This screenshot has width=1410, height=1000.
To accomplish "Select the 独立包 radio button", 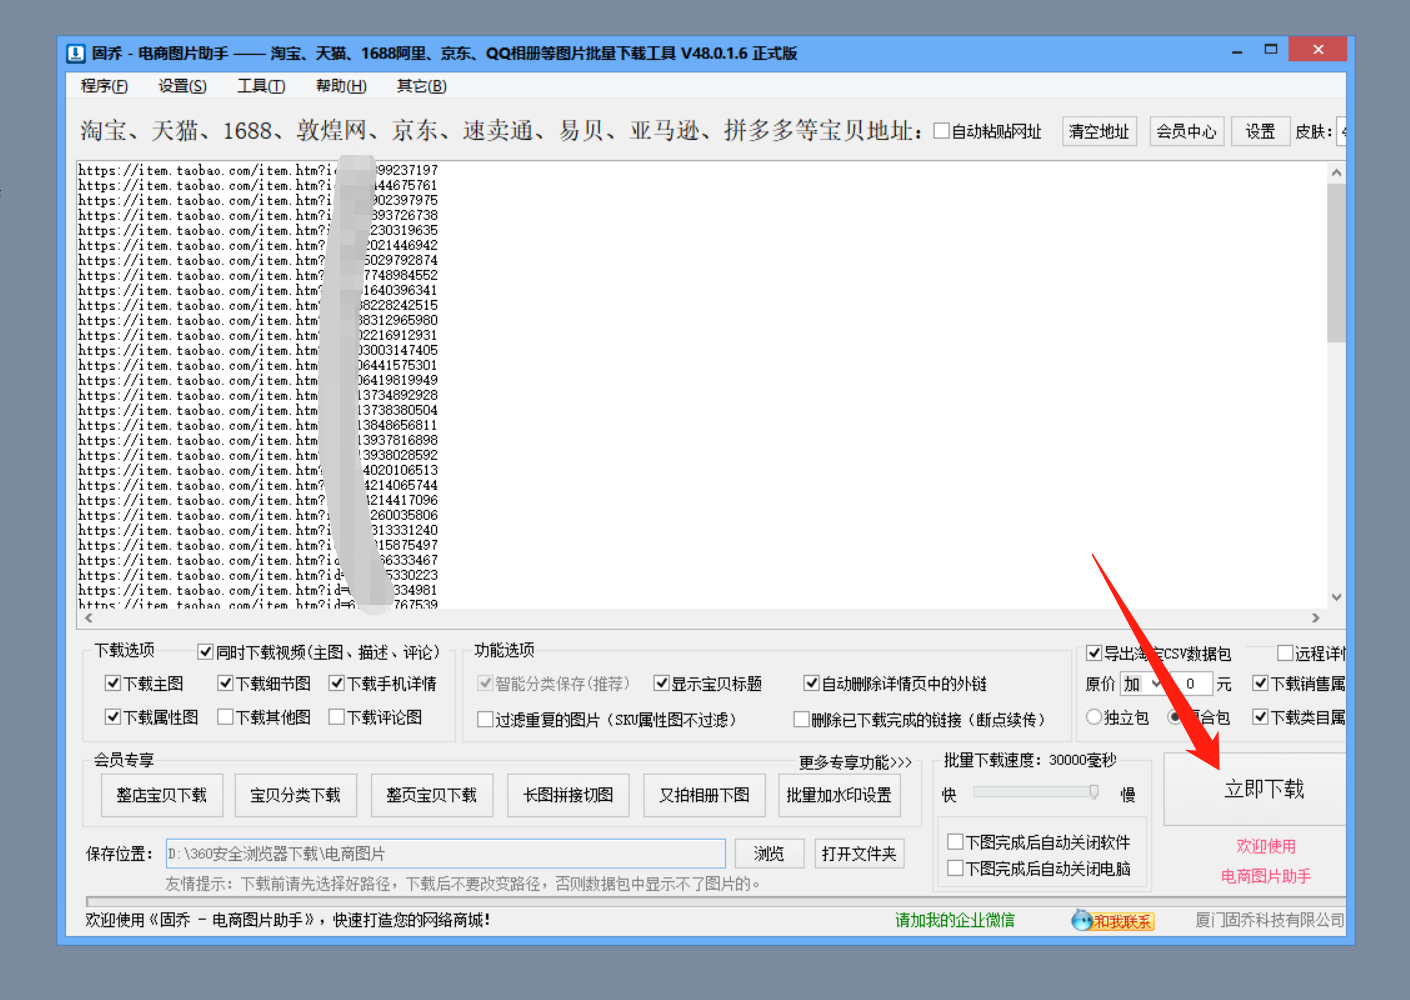I will point(1094,716).
